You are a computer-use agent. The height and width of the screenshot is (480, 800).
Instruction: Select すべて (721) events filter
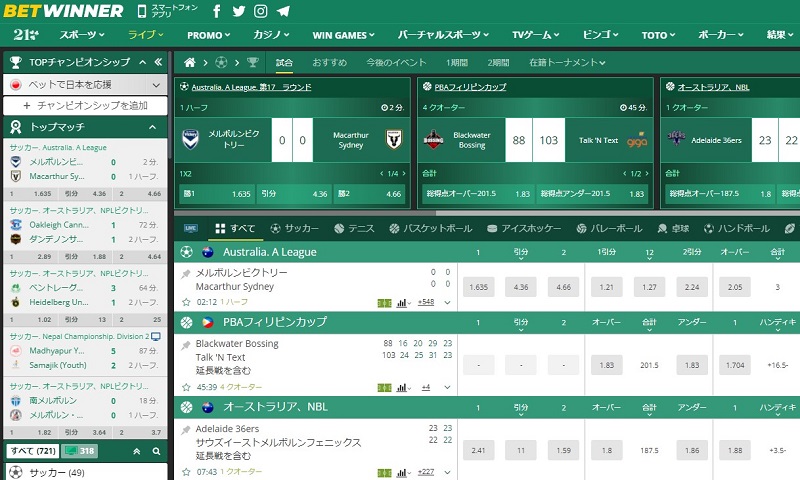tap(33, 451)
